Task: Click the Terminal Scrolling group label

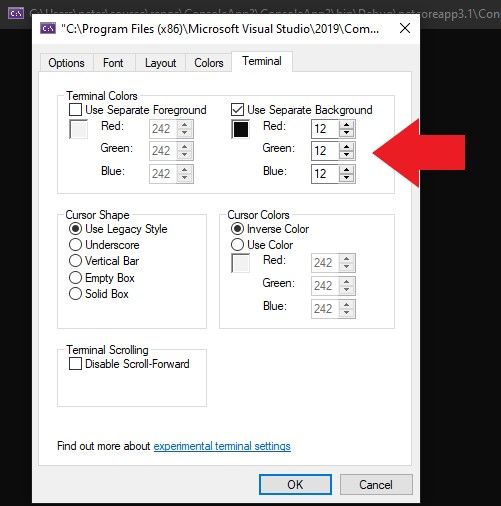Action: click(x=107, y=350)
